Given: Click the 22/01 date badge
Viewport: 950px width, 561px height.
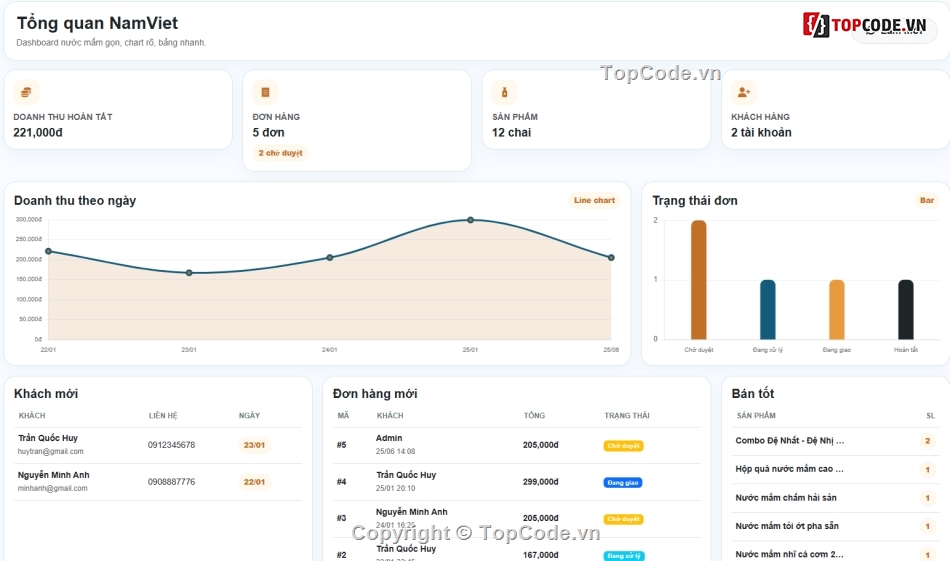Looking at the screenshot, I should click(x=254, y=482).
